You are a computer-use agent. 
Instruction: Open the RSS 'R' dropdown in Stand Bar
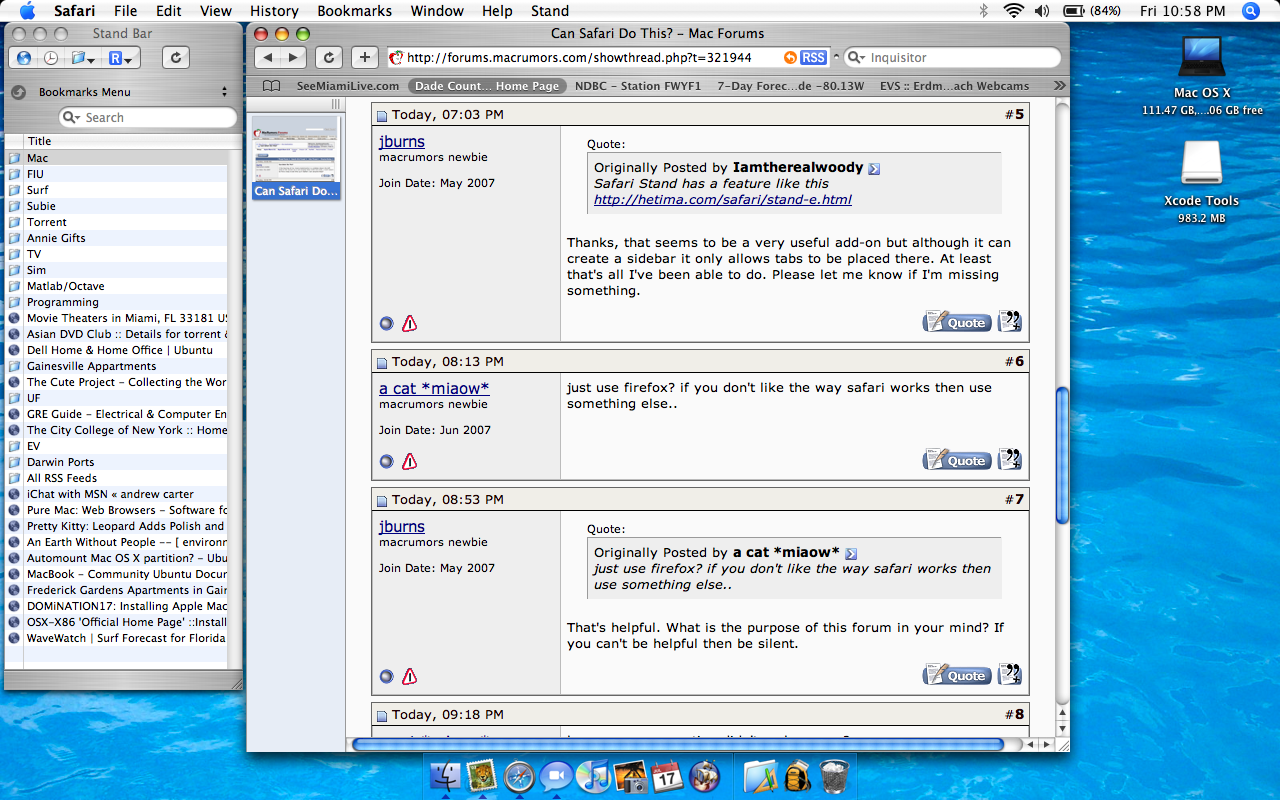click(x=120, y=58)
